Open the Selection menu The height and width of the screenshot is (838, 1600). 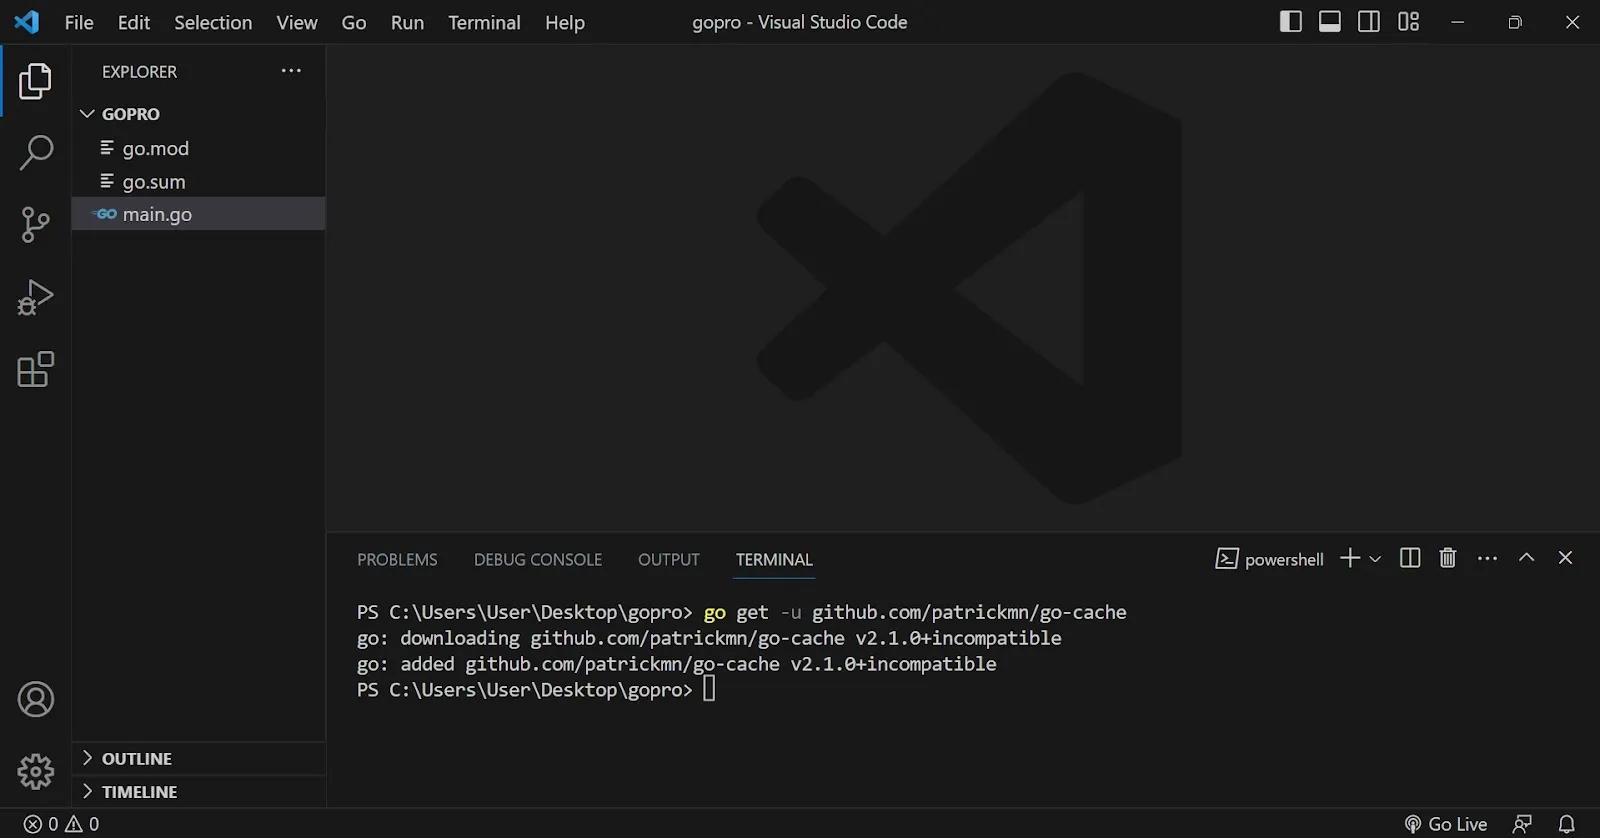(x=213, y=22)
